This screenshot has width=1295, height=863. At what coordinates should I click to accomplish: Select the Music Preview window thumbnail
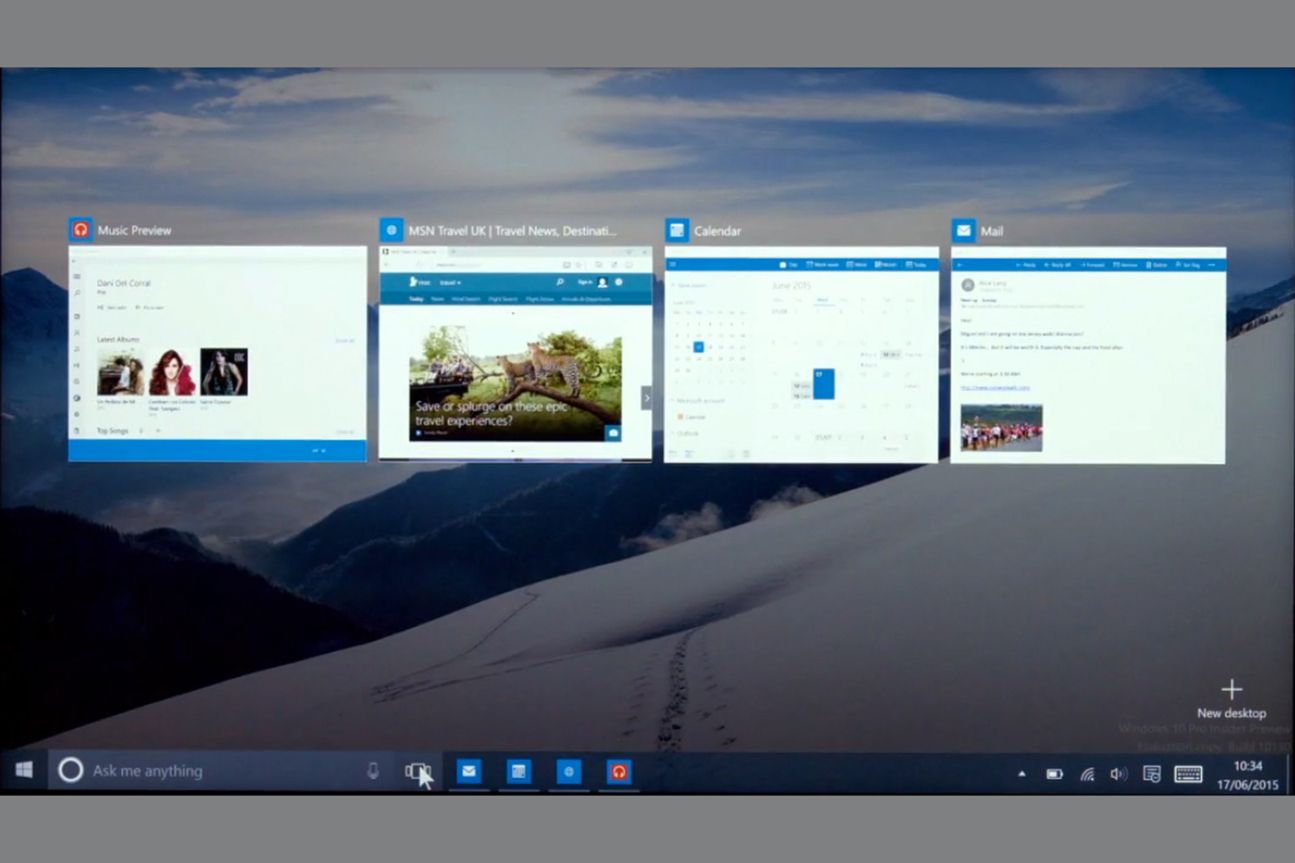(x=217, y=353)
